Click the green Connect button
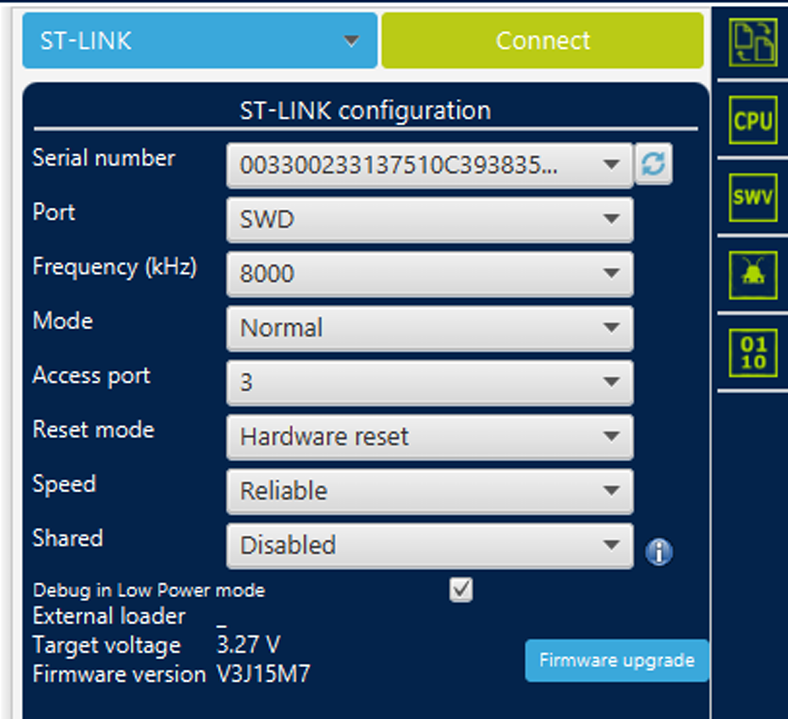This screenshot has width=794, height=726. coord(542,41)
